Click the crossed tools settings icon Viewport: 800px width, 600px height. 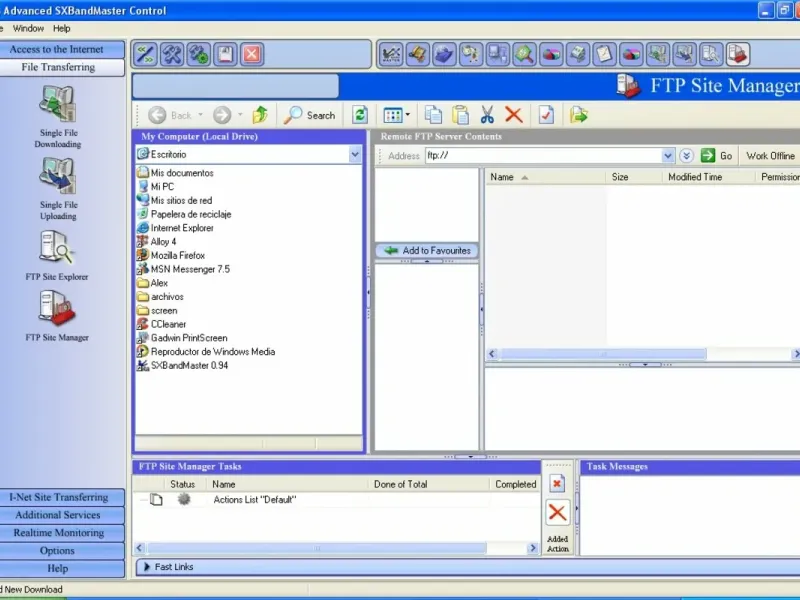[172, 54]
